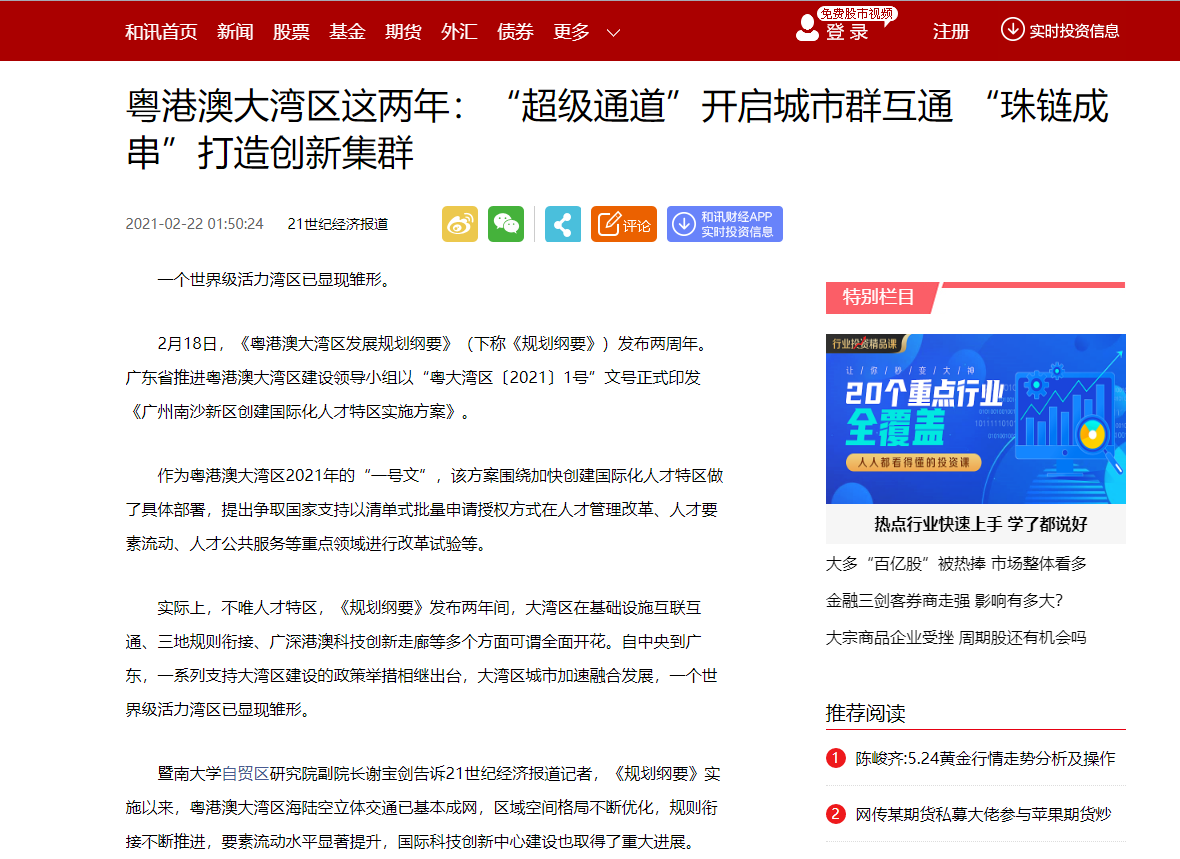Image resolution: width=1180 pixels, height=859 pixels.
Task: Click the user avatar login icon
Action: tap(807, 29)
